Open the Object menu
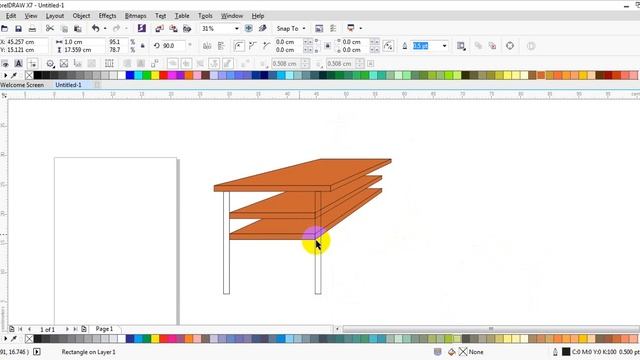This screenshot has width=640, height=360. 81,16
